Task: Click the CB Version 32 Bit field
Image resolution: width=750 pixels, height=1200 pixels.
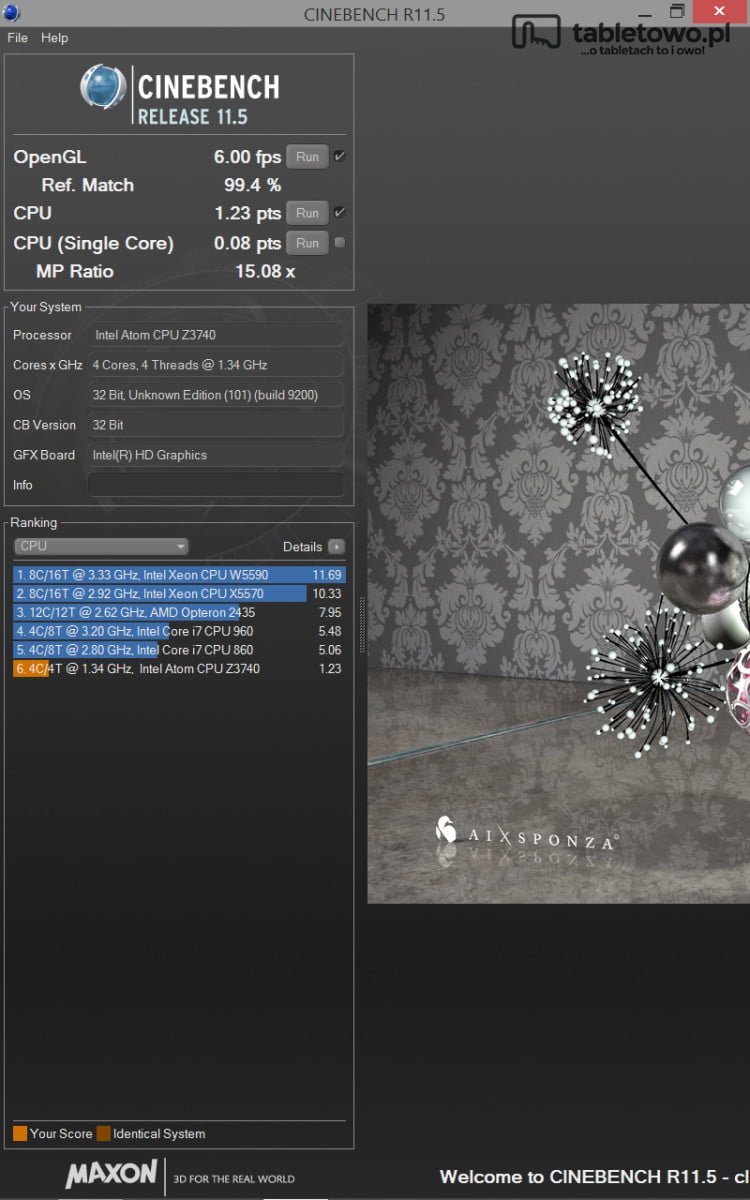Action: click(x=216, y=425)
